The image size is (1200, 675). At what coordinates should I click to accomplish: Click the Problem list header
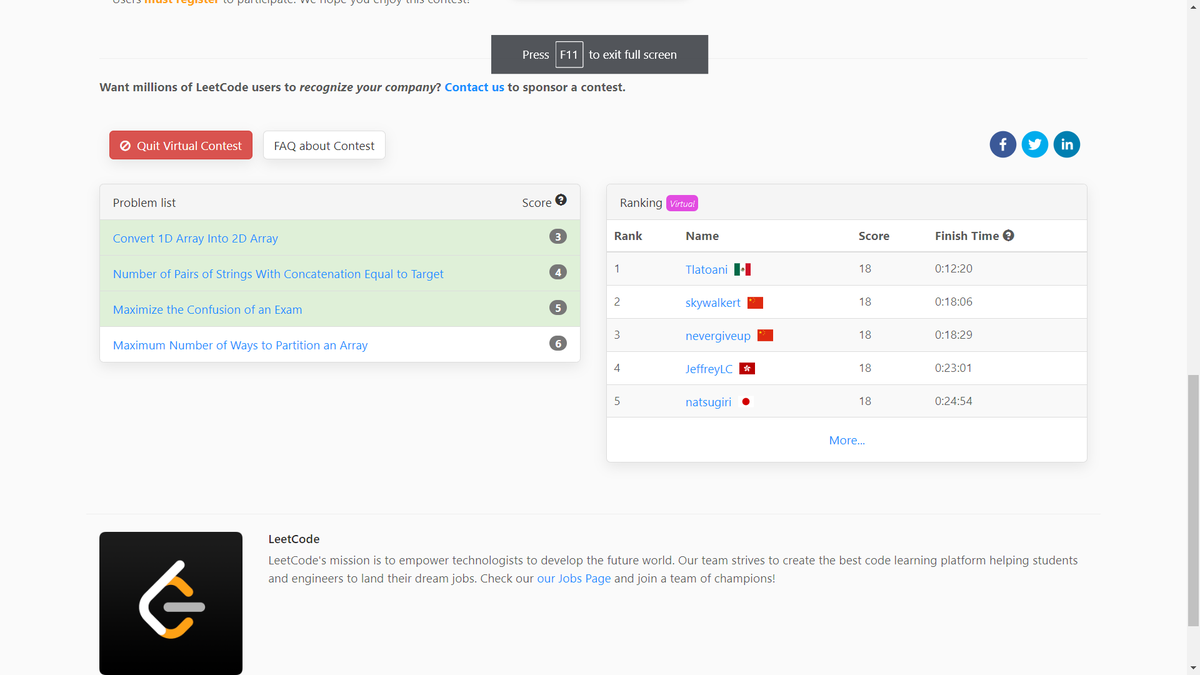pos(144,202)
